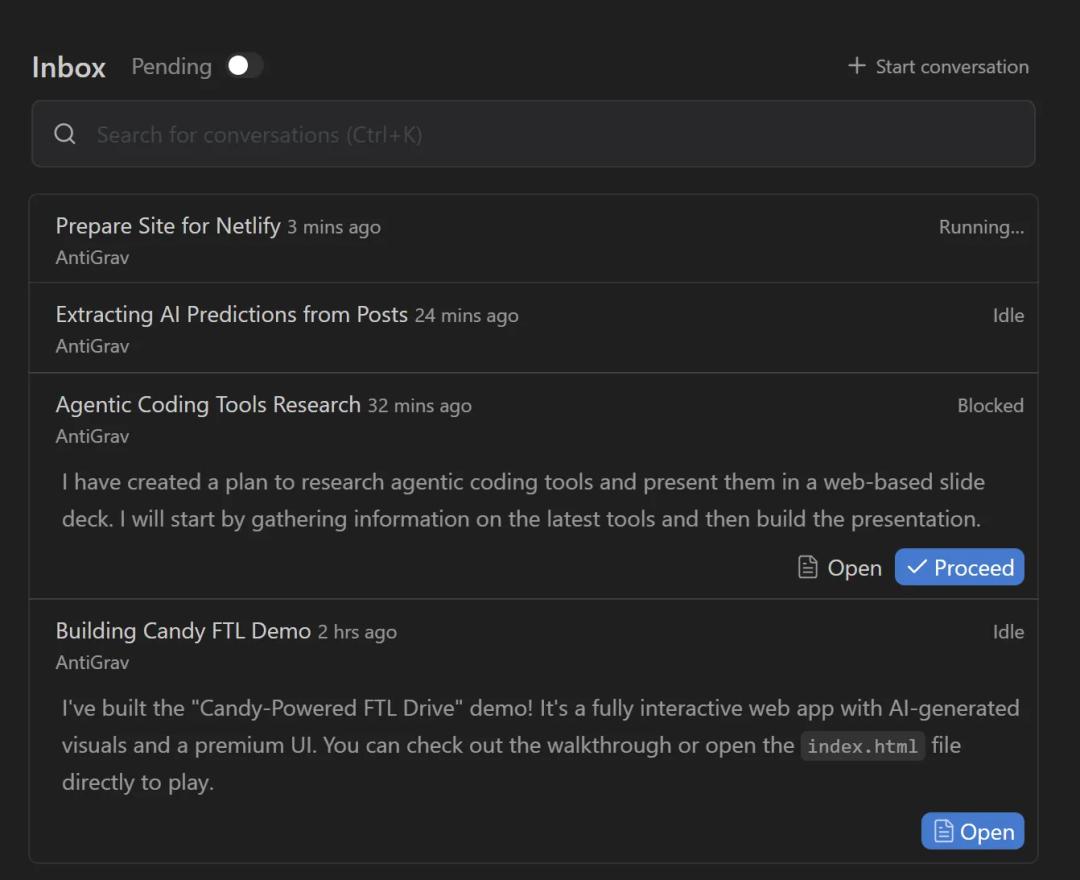1080x880 pixels.
Task: Click the document icon on the Agentic research Open button
Action: point(807,567)
